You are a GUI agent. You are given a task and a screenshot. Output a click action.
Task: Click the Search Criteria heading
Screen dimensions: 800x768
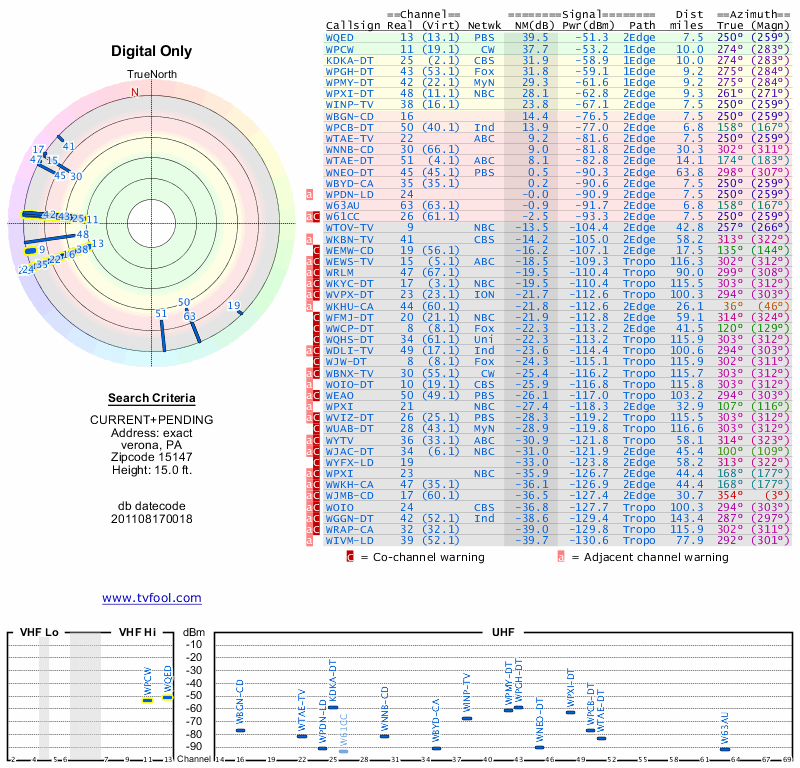[152, 398]
